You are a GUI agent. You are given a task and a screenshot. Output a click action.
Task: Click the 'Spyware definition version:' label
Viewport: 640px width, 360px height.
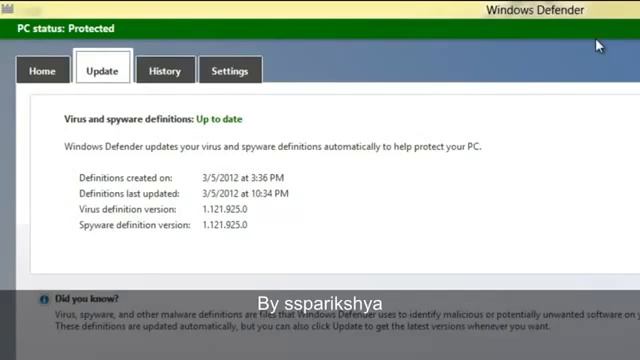(x=135, y=225)
